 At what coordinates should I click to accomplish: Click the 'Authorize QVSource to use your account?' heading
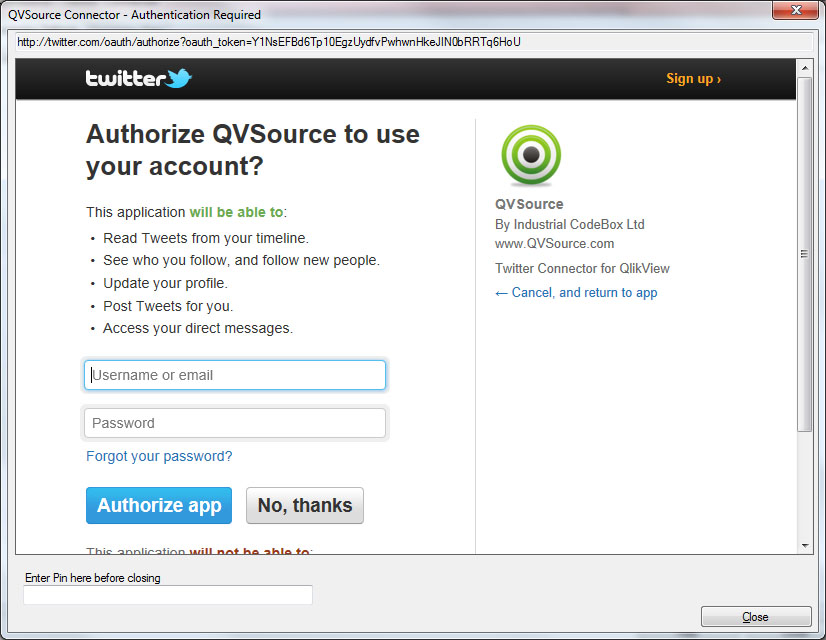click(x=253, y=150)
